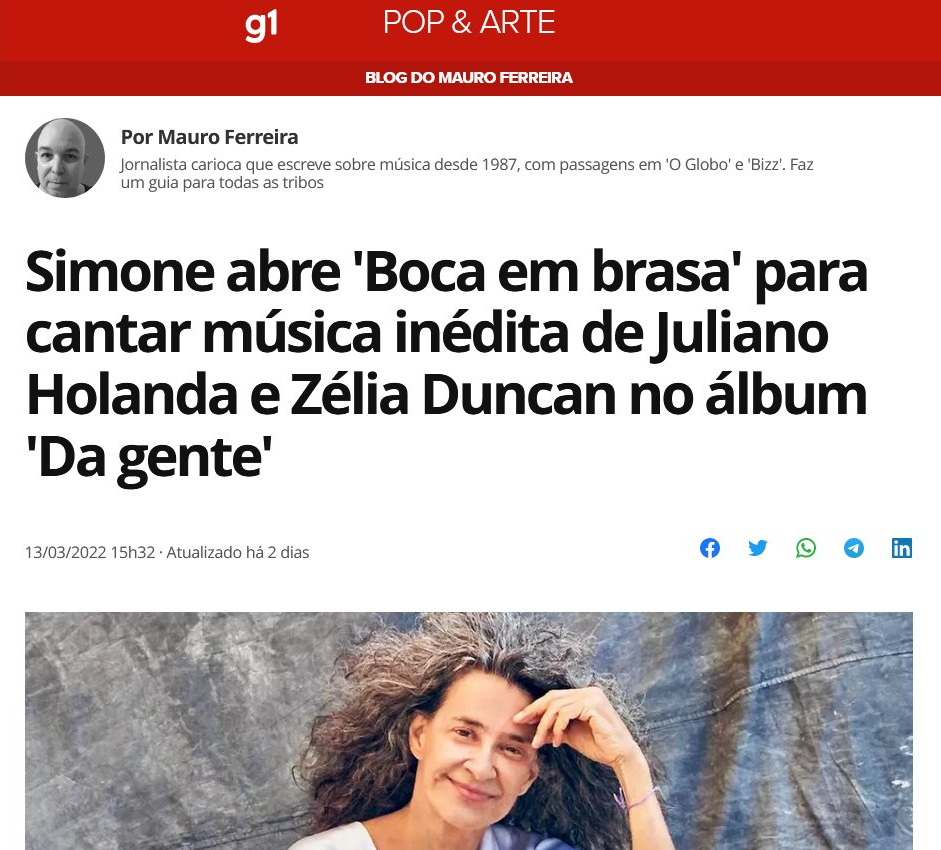Share the article on Twitter
The height and width of the screenshot is (850, 941).
click(x=757, y=548)
